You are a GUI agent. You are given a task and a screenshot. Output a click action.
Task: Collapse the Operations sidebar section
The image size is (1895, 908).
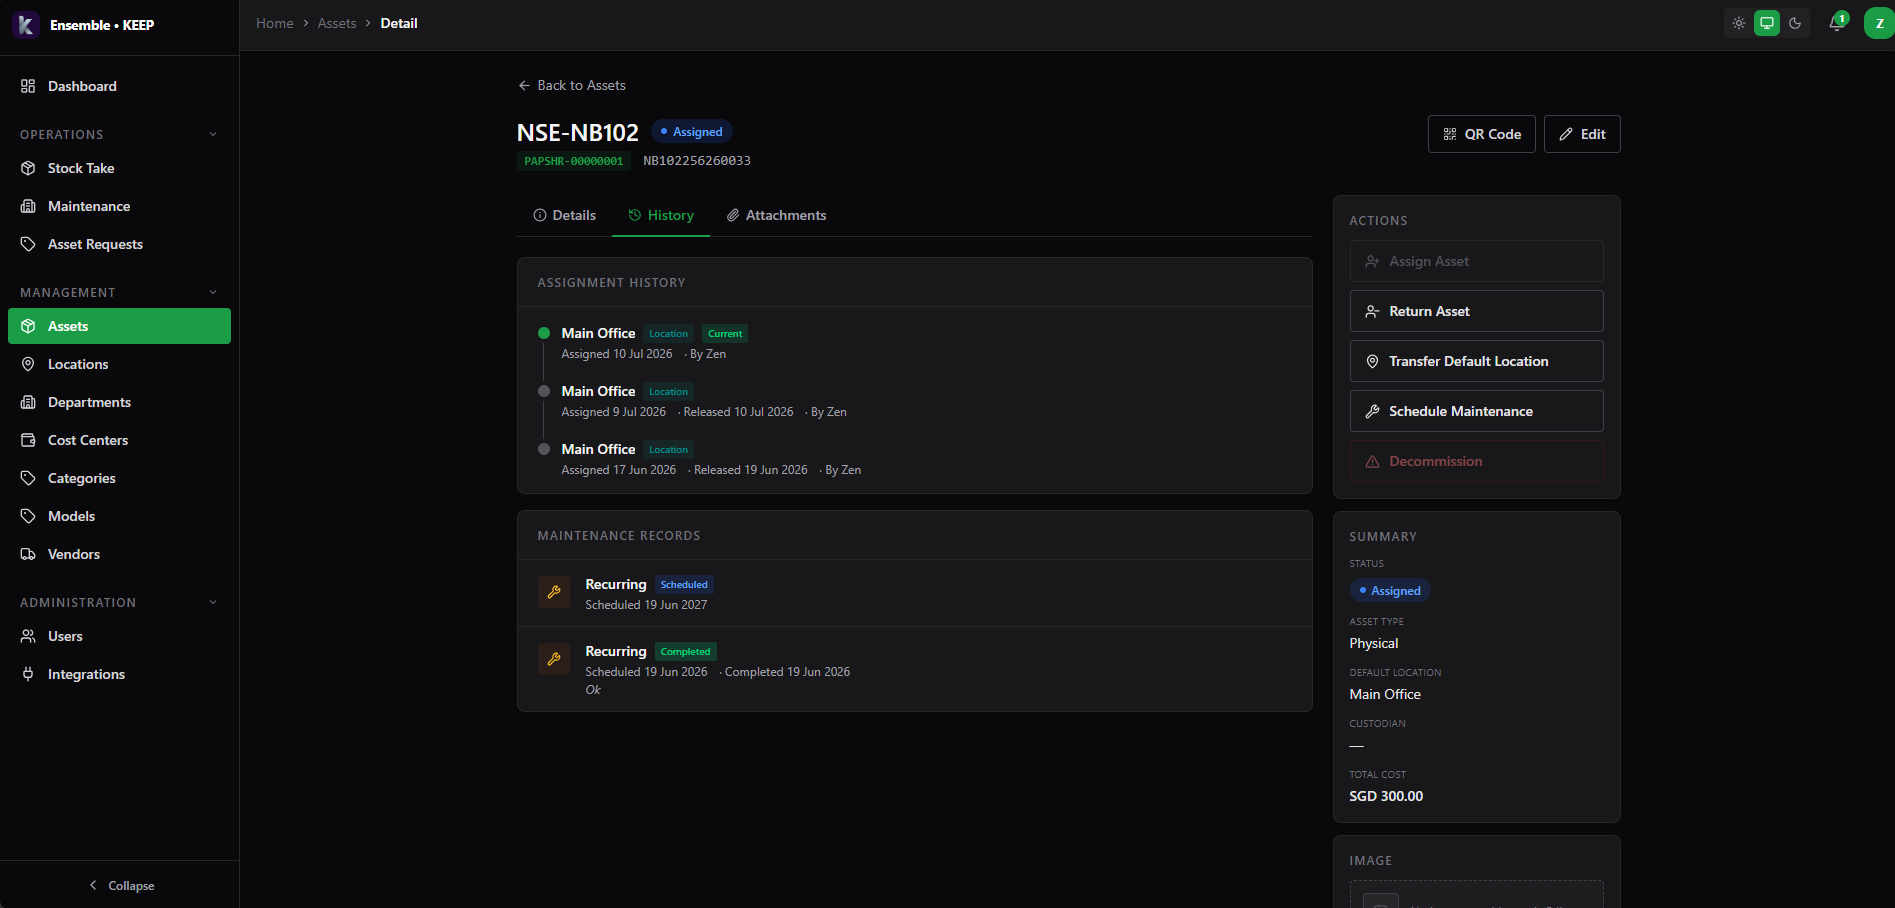pos(213,134)
